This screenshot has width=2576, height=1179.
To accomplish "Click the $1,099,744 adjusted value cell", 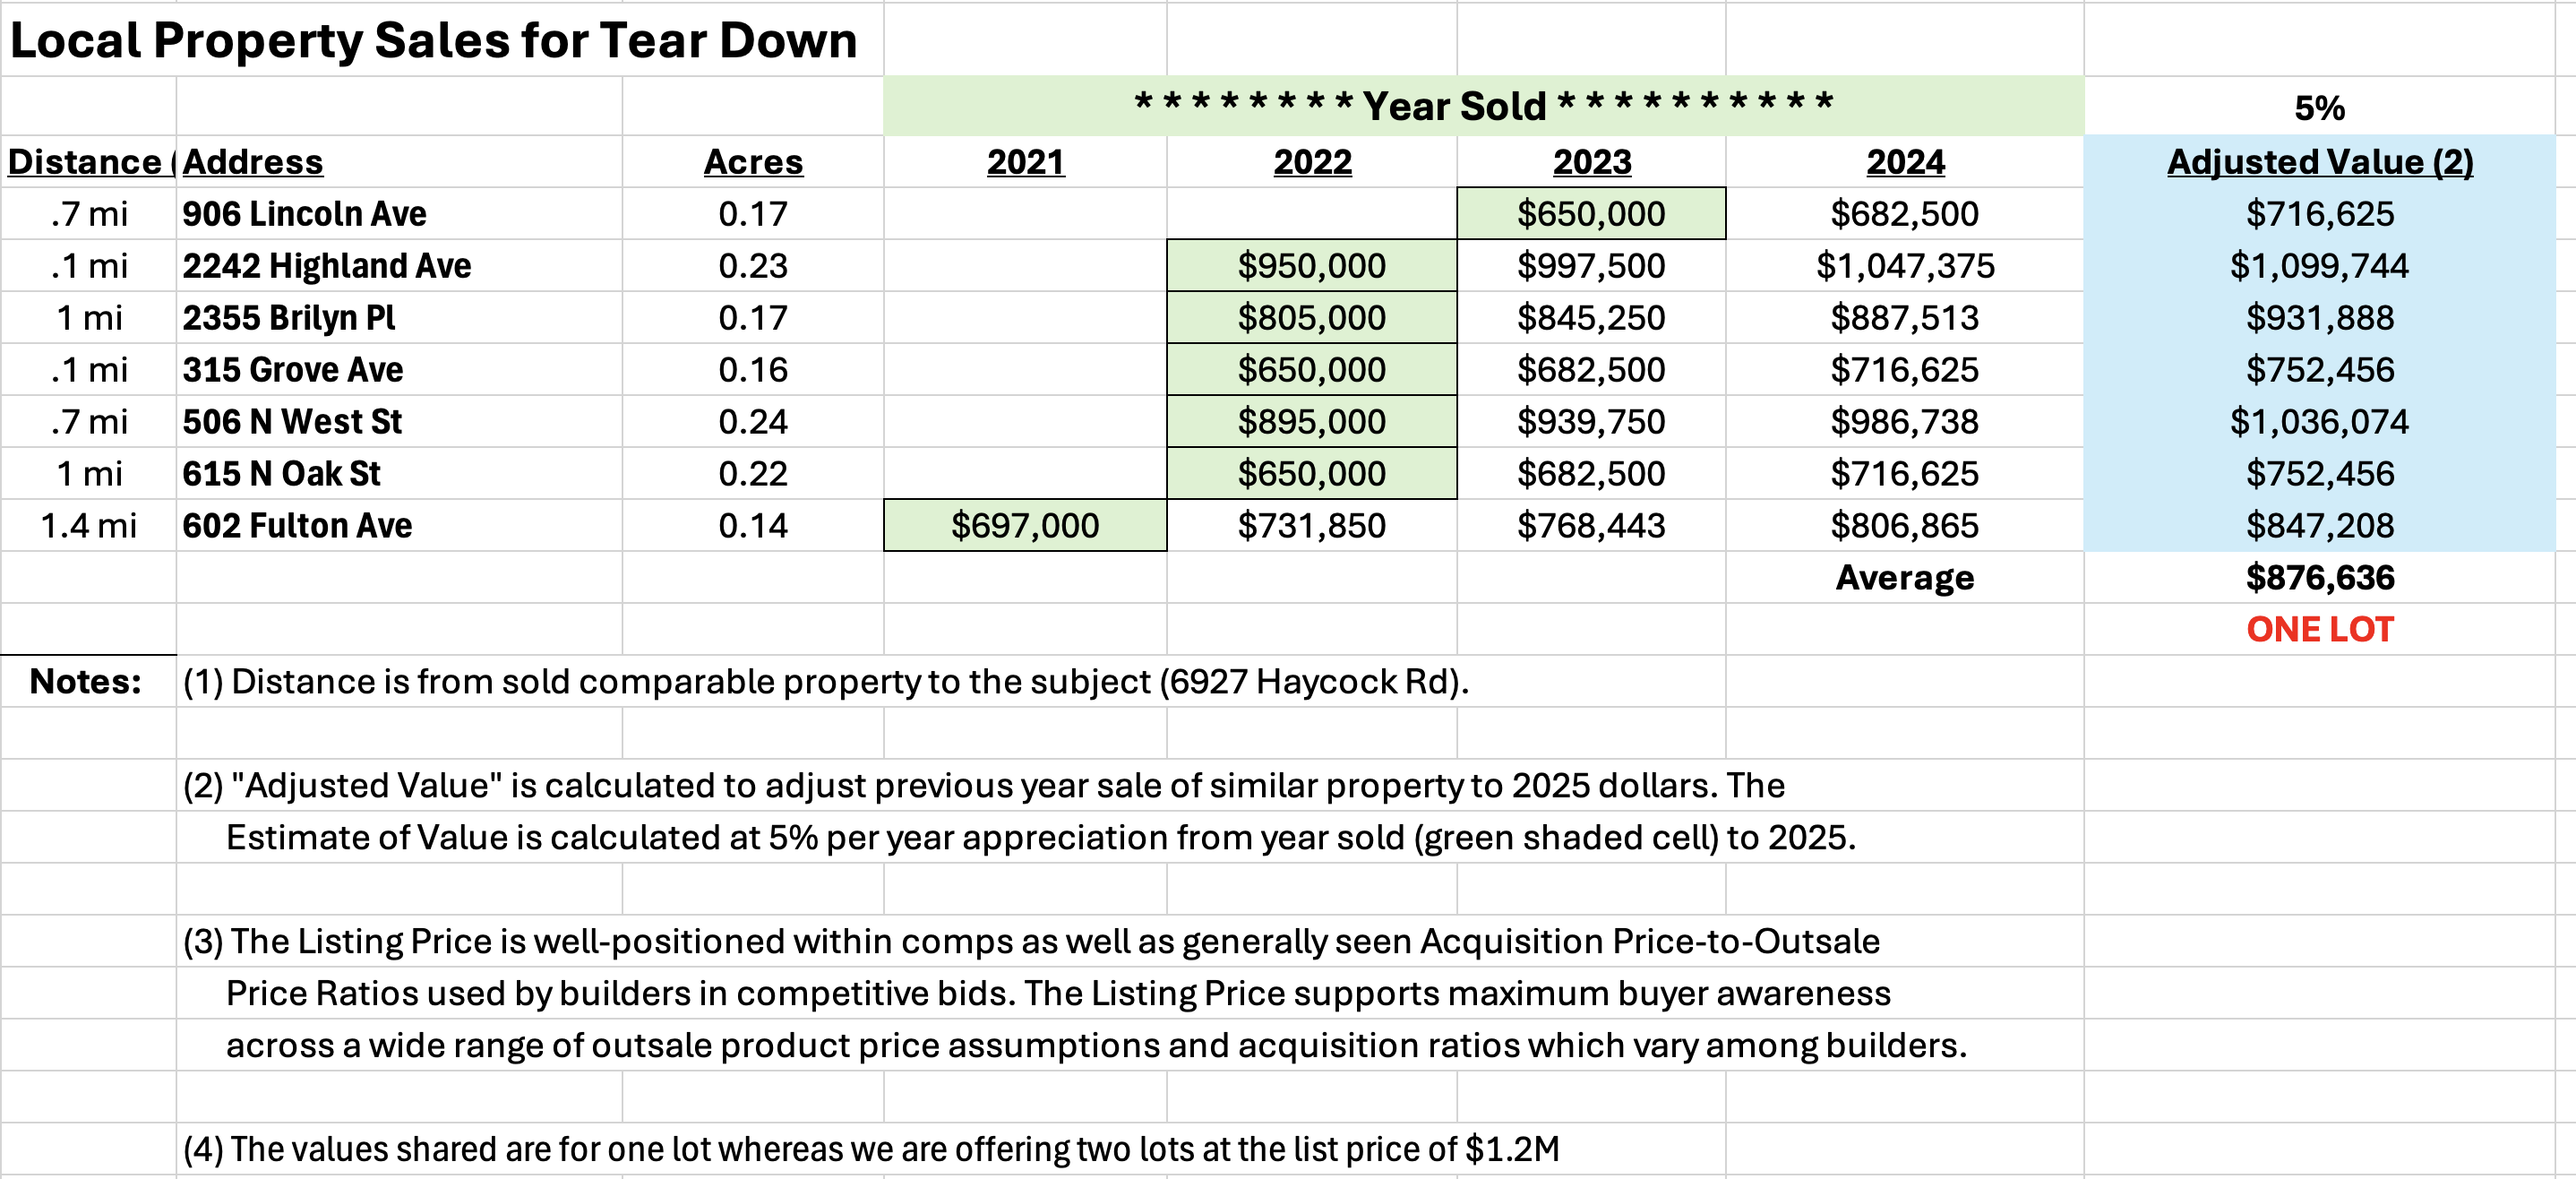I will [x=2319, y=266].
